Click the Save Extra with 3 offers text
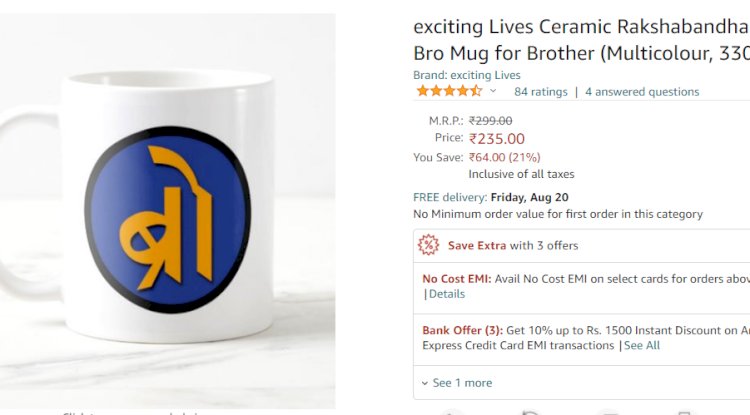Image resolution: width=750 pixels, height=415 pixels. [513, 245]
